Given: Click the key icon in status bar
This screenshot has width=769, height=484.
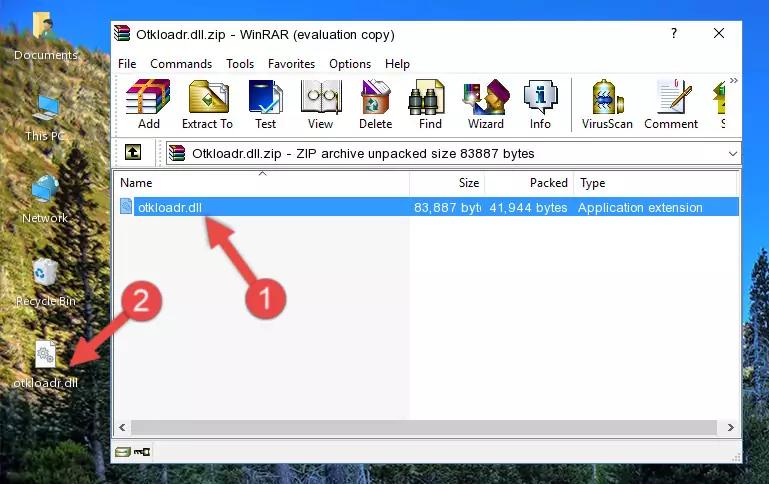Looking at the screenshot, I should [142, 452].
